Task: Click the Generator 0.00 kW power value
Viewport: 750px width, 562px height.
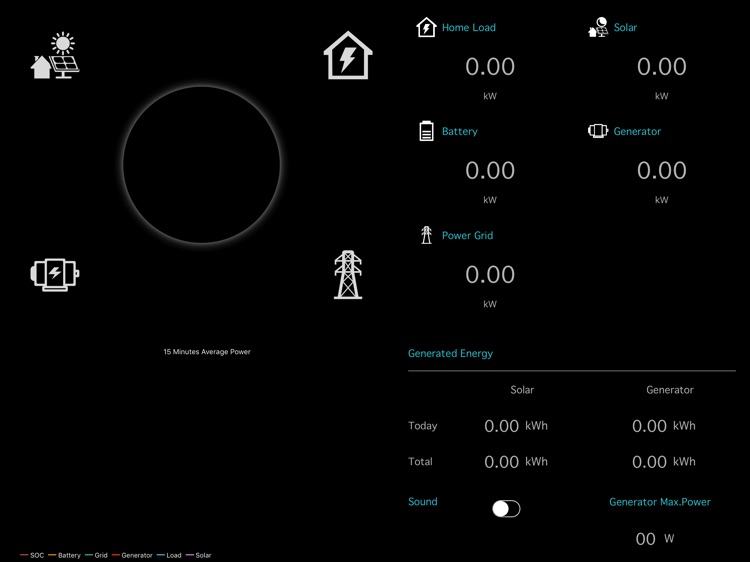Action: (662, 170)
